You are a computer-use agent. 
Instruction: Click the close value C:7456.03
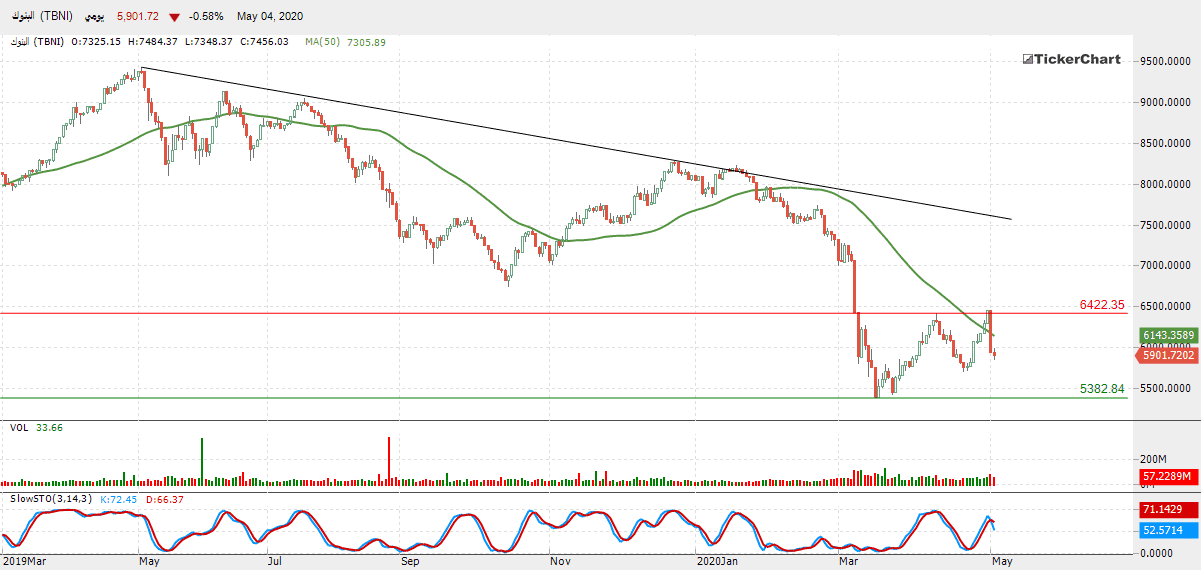point(263,41)
